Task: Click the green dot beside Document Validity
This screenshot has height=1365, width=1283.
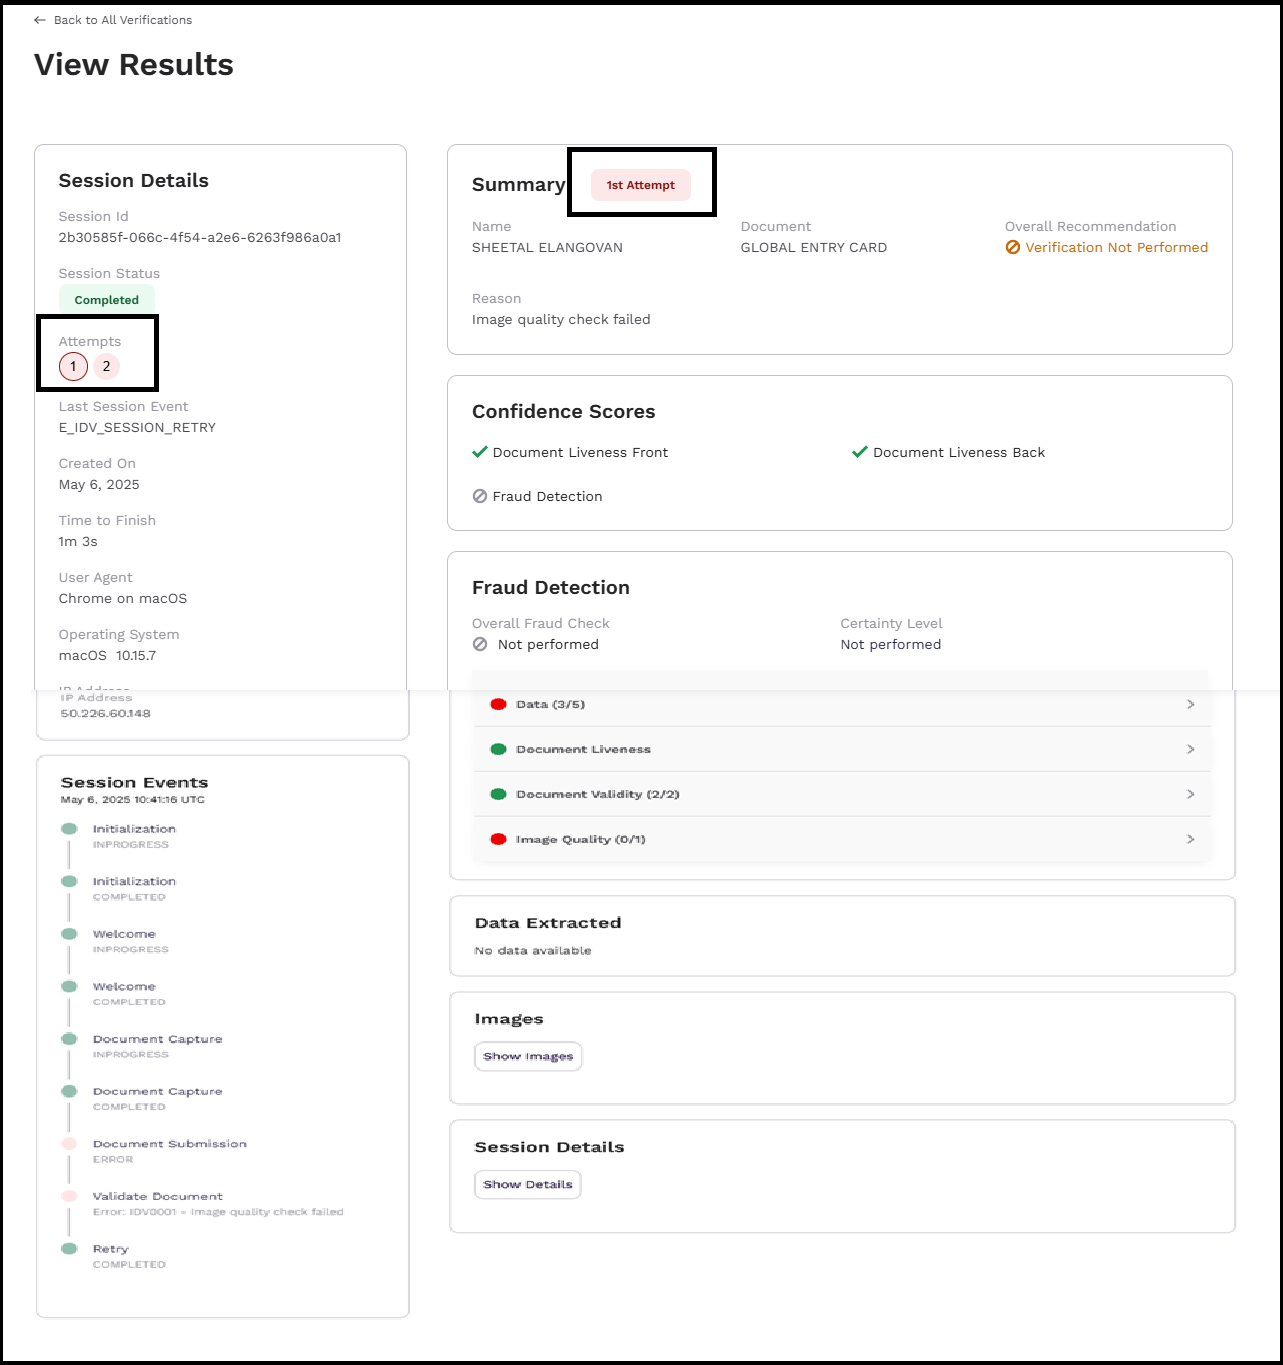Action: tap(498, 794)
